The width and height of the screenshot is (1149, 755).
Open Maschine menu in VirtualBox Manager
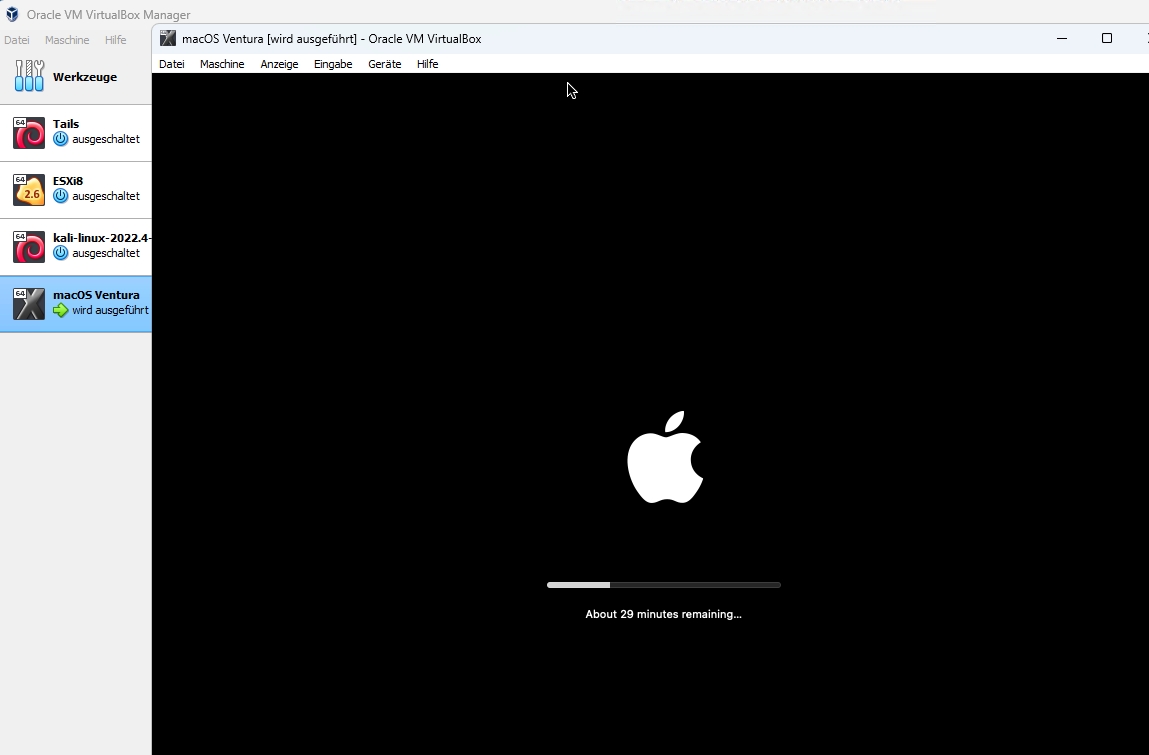[67, 40]
